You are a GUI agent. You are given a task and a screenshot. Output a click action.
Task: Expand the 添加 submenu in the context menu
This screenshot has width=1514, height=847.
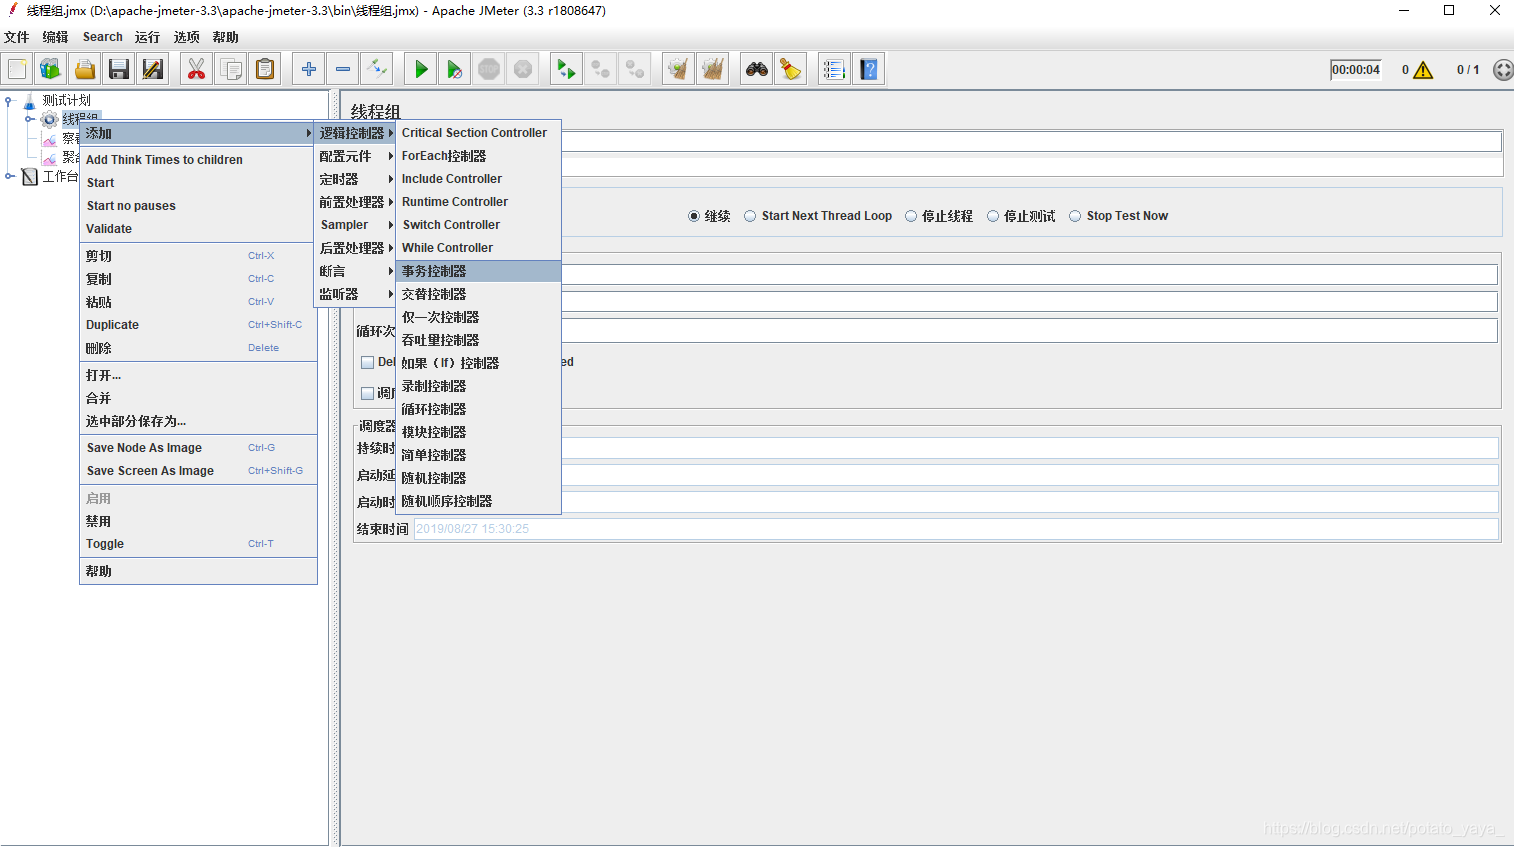point(197,133)
